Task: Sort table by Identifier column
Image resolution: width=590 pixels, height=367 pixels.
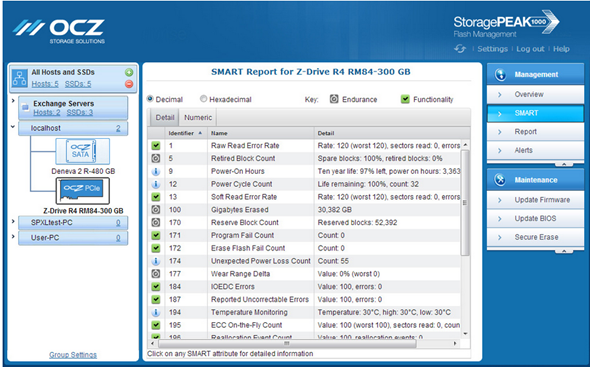Action: coord(186,133)
